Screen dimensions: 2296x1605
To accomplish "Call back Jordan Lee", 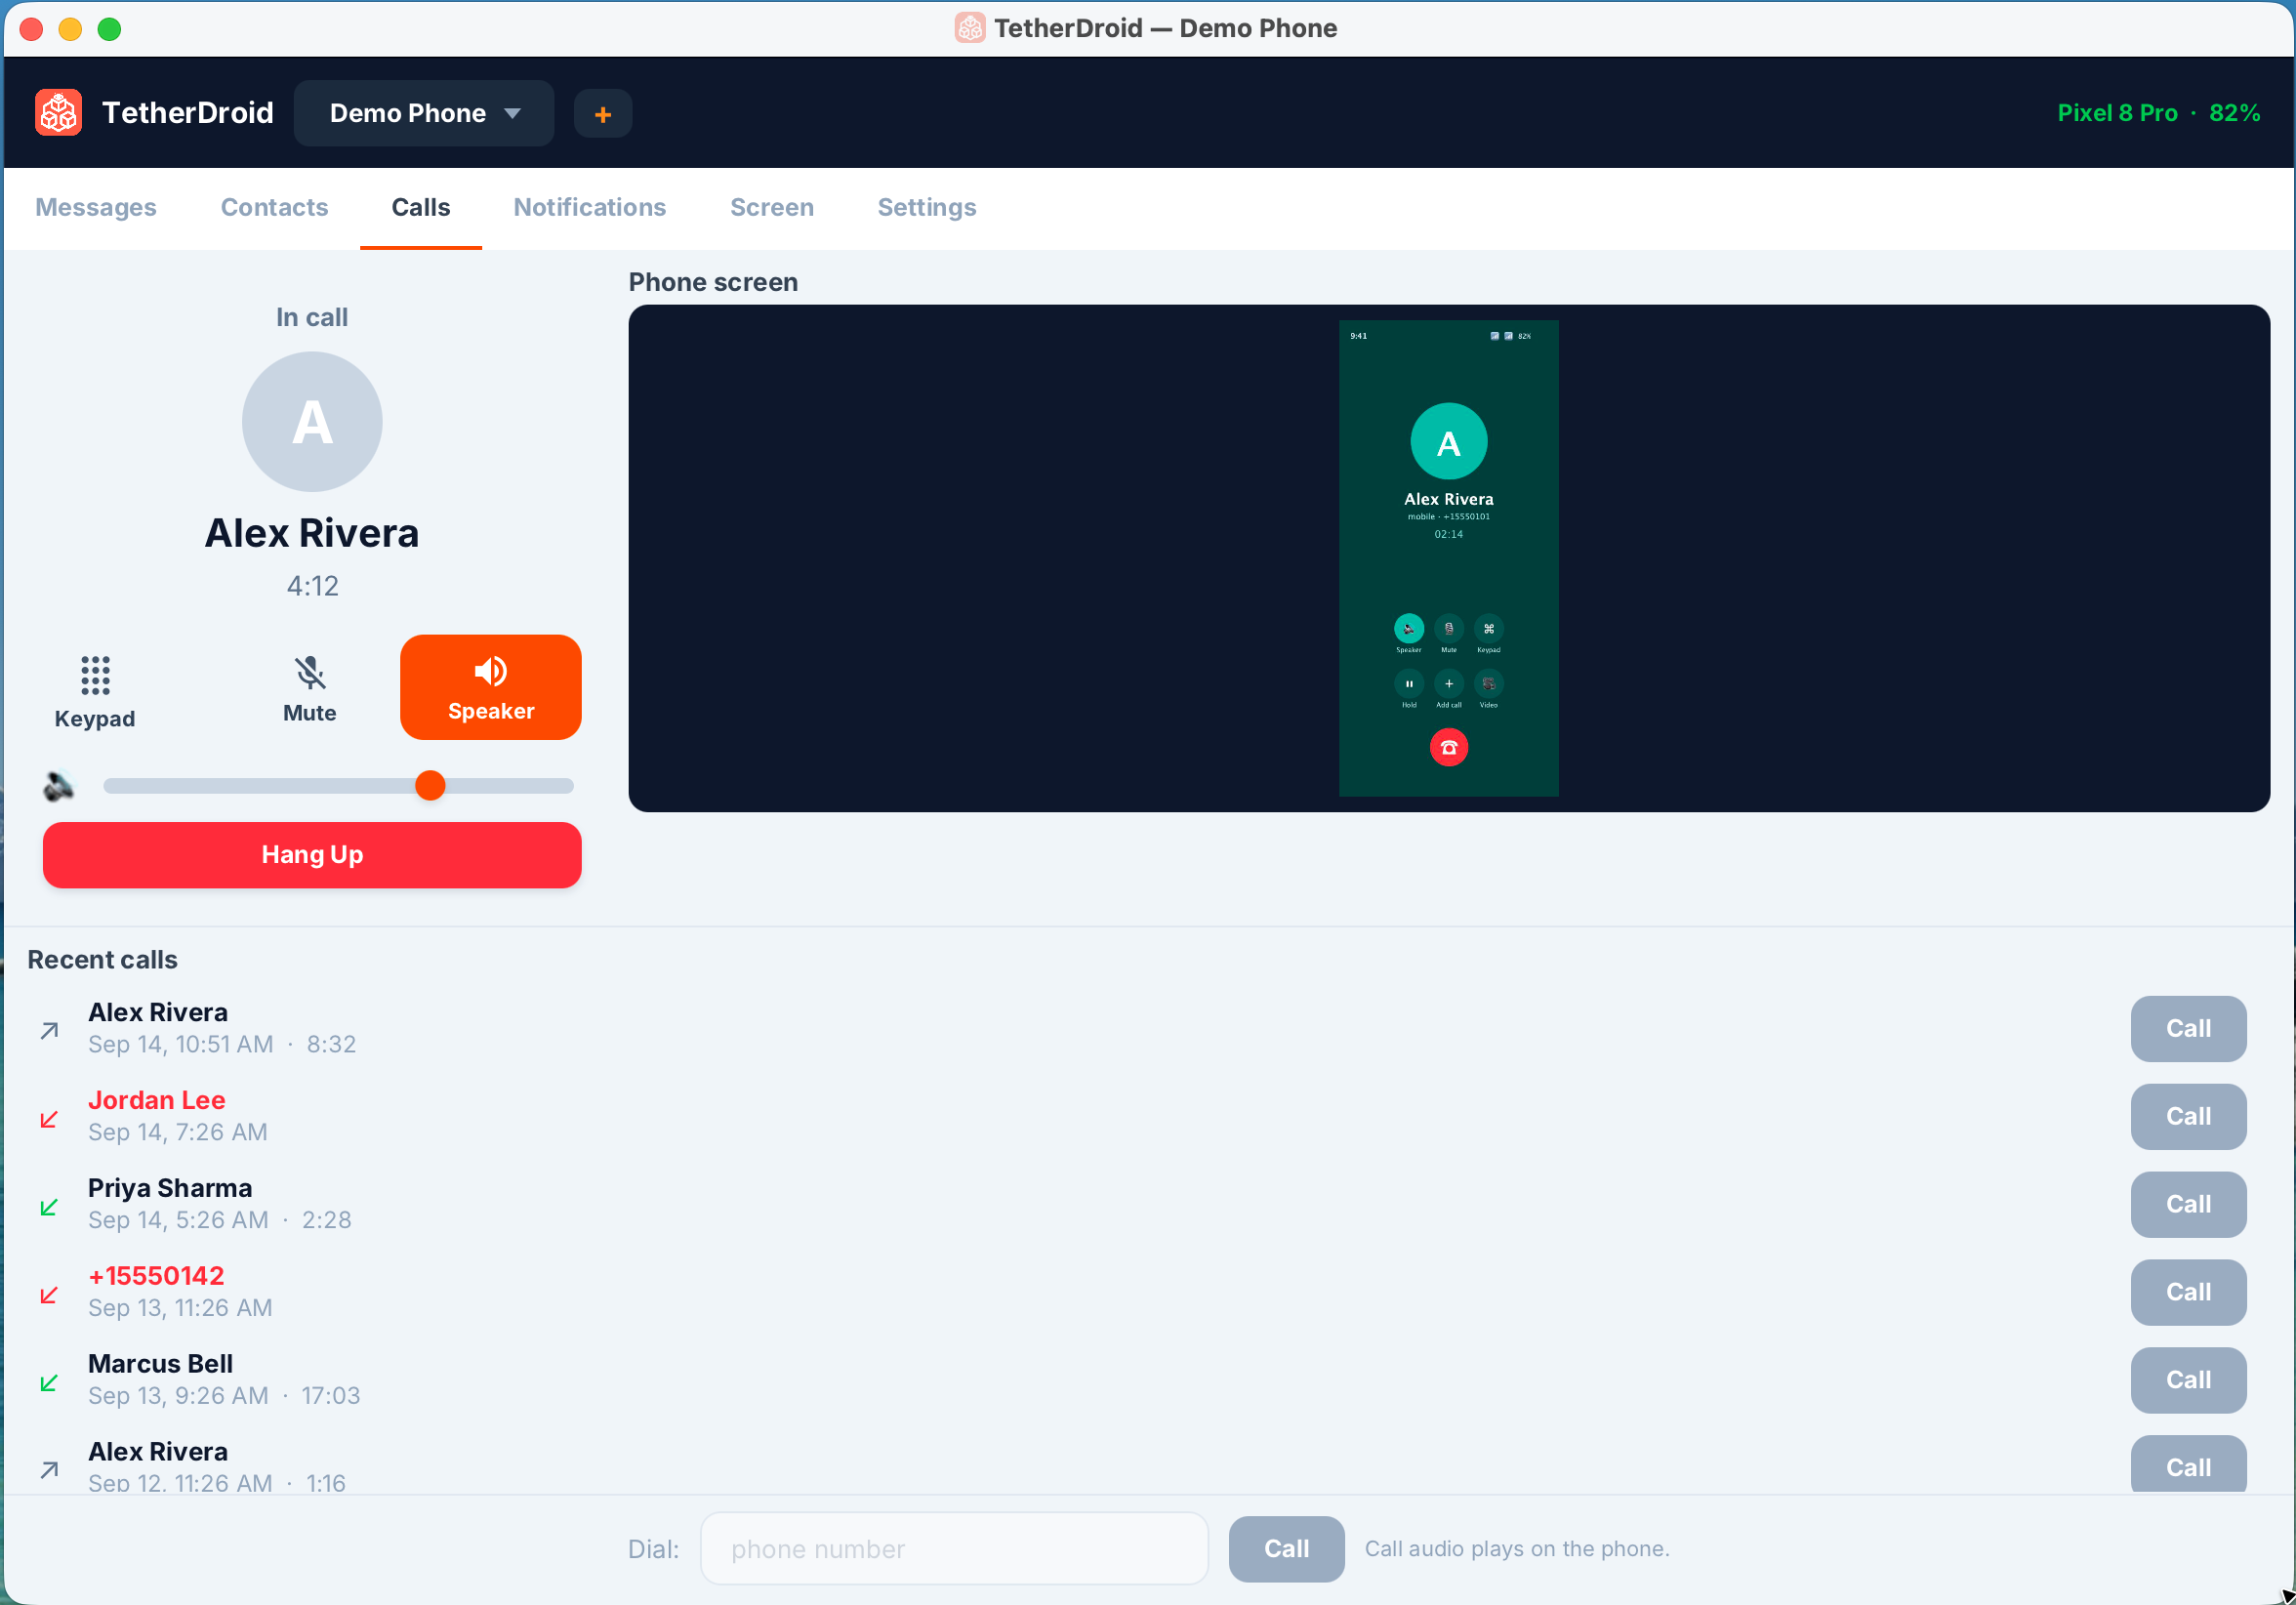I will 2188,1117.
